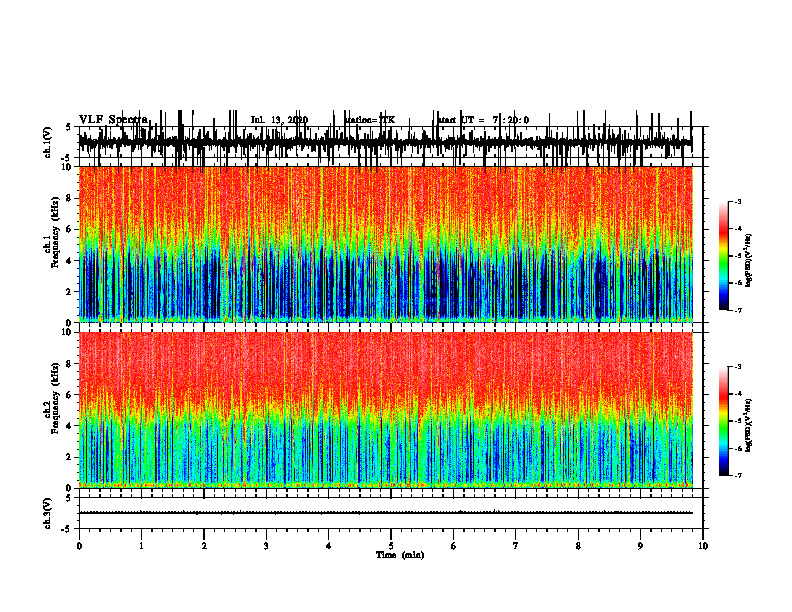Click the '-5' tick on ch.3(V) axis
The height and width of the screenshot is (612, 792).
tap(67, 529)
